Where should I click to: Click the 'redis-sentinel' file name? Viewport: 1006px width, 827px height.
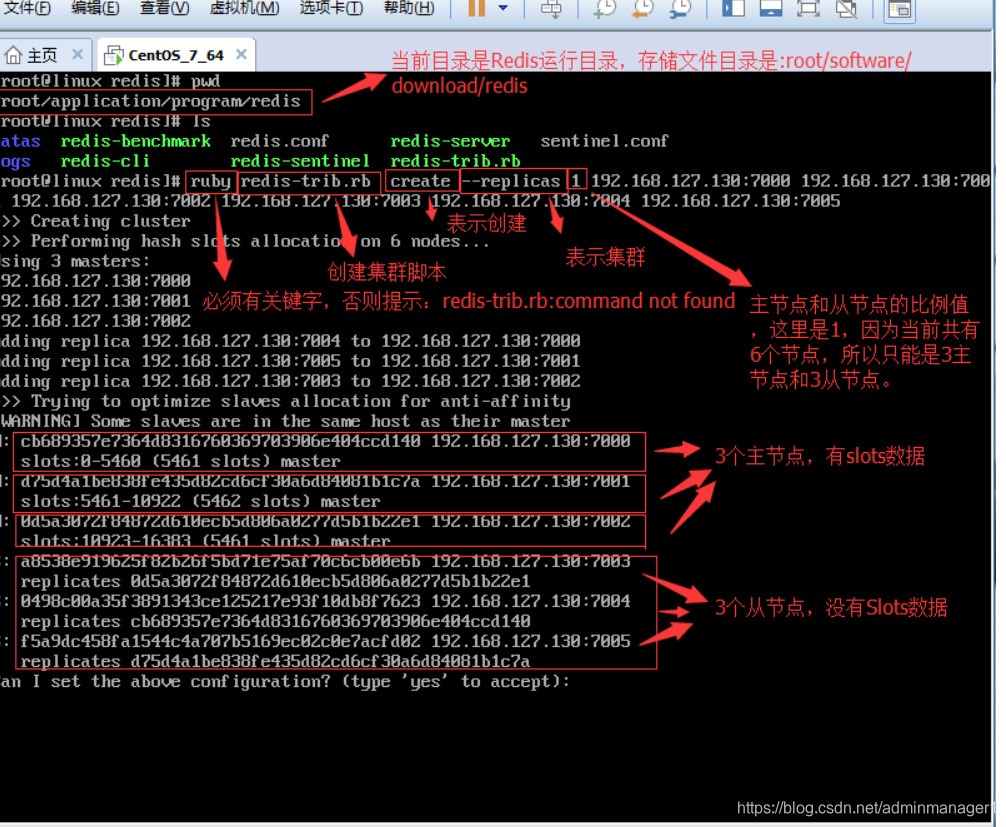tap(300, 160)
